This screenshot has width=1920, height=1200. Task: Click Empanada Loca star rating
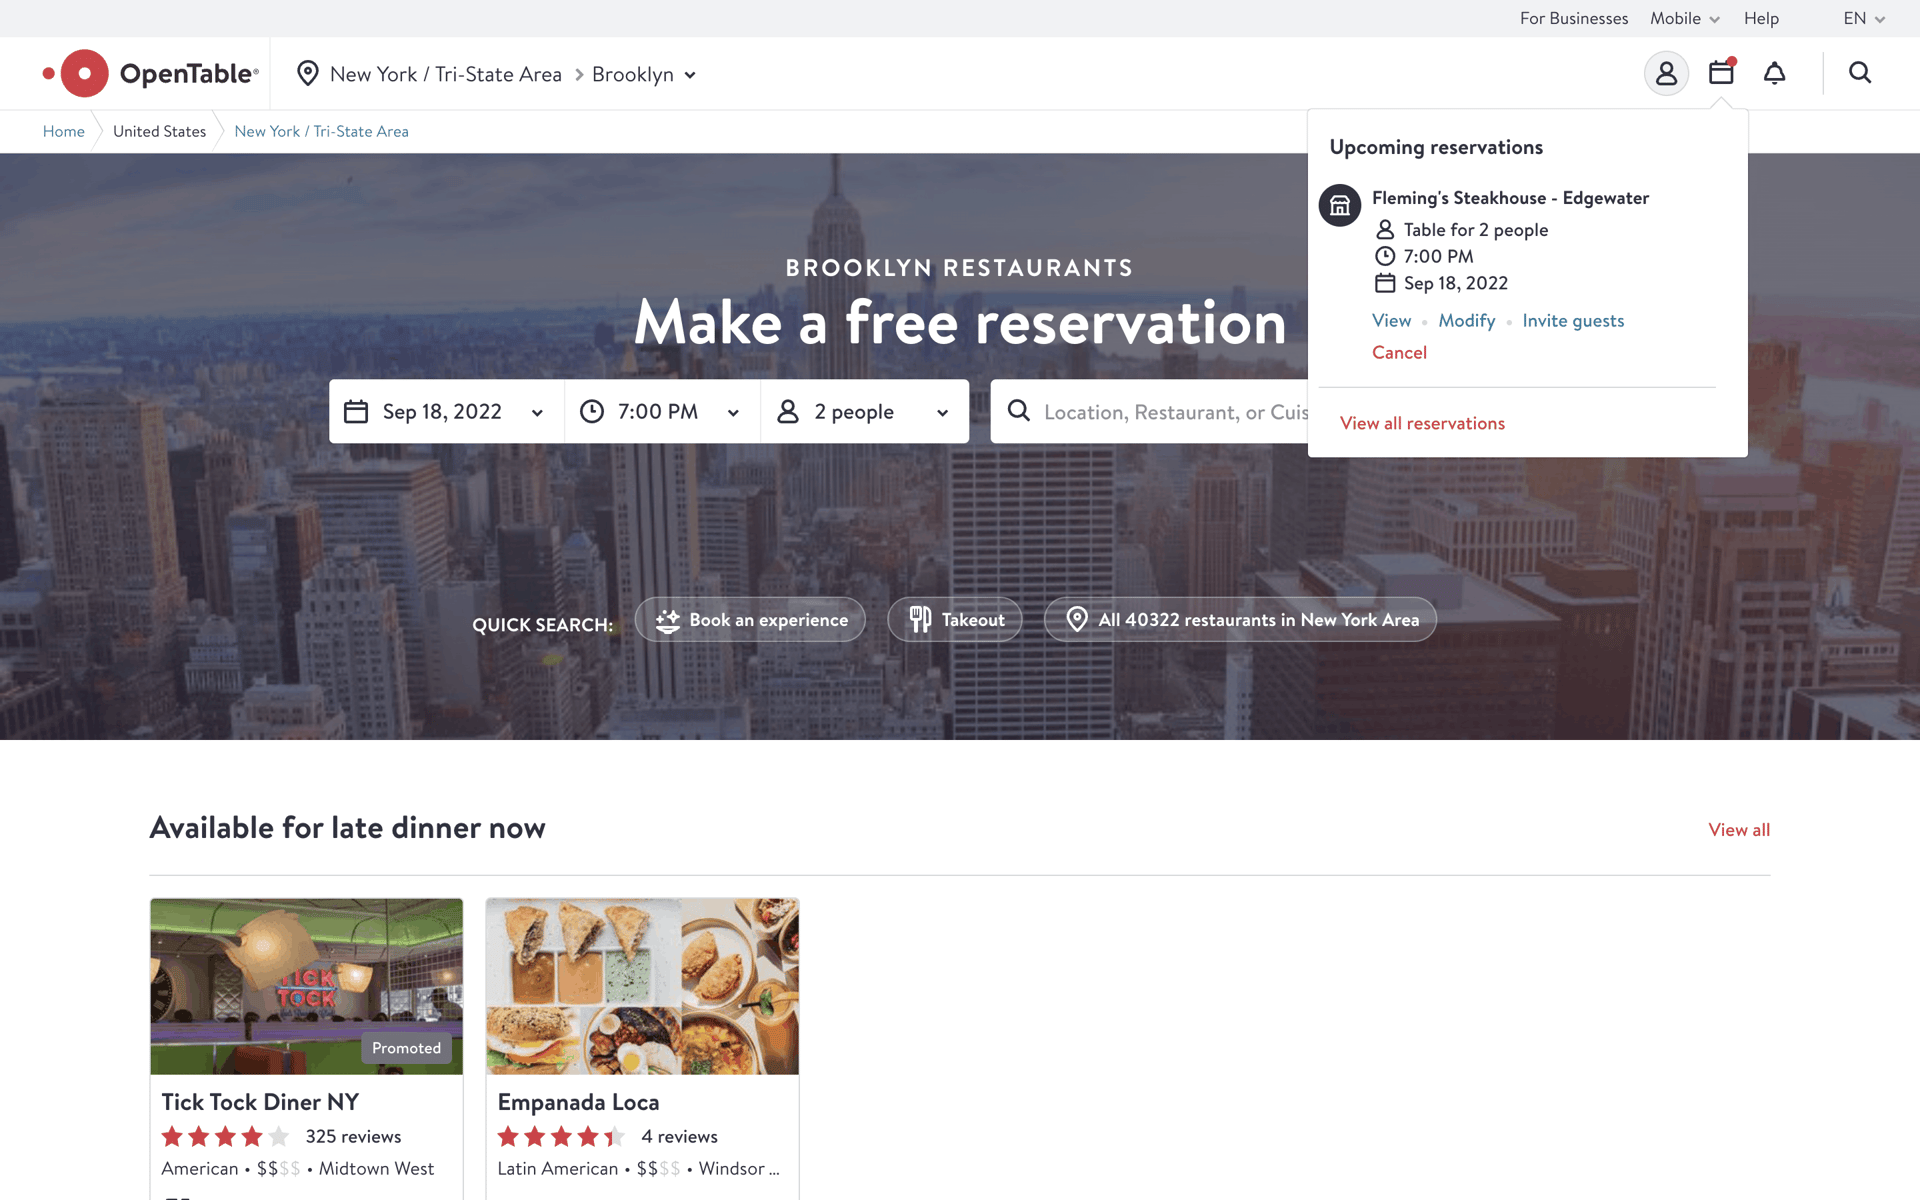[561, 1137]
